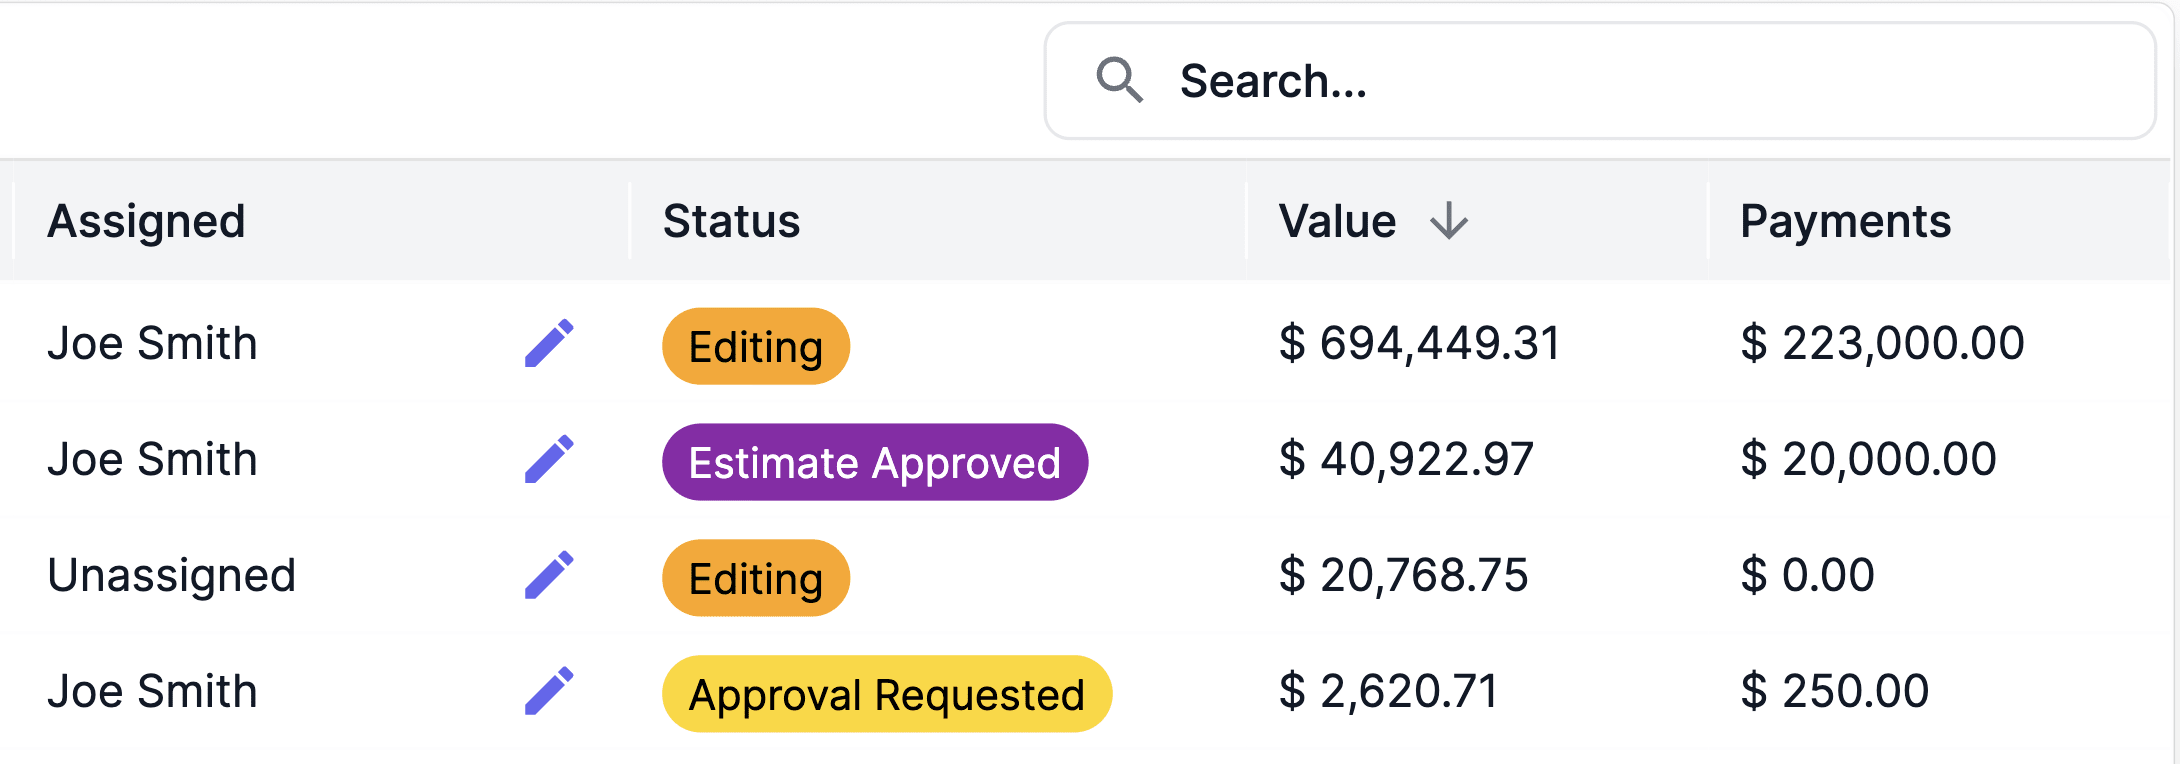Viewport: 2180px width, 764px height.
Task: Select Joe Smith in the first row
Action: pyautogui.click(x=152, y=344)
